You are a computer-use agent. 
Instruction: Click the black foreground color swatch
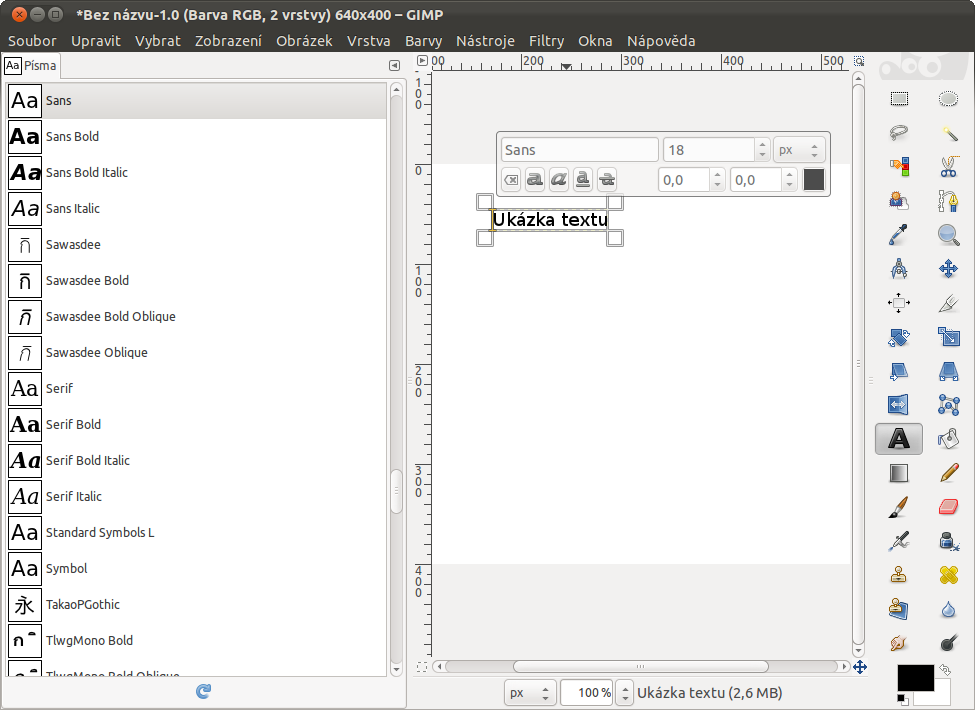click(915, 678)
